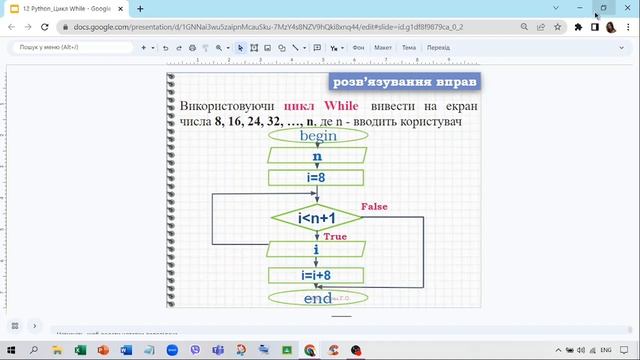
Task: Expand the input tools dropdown arrow
Action: (342, 48)
